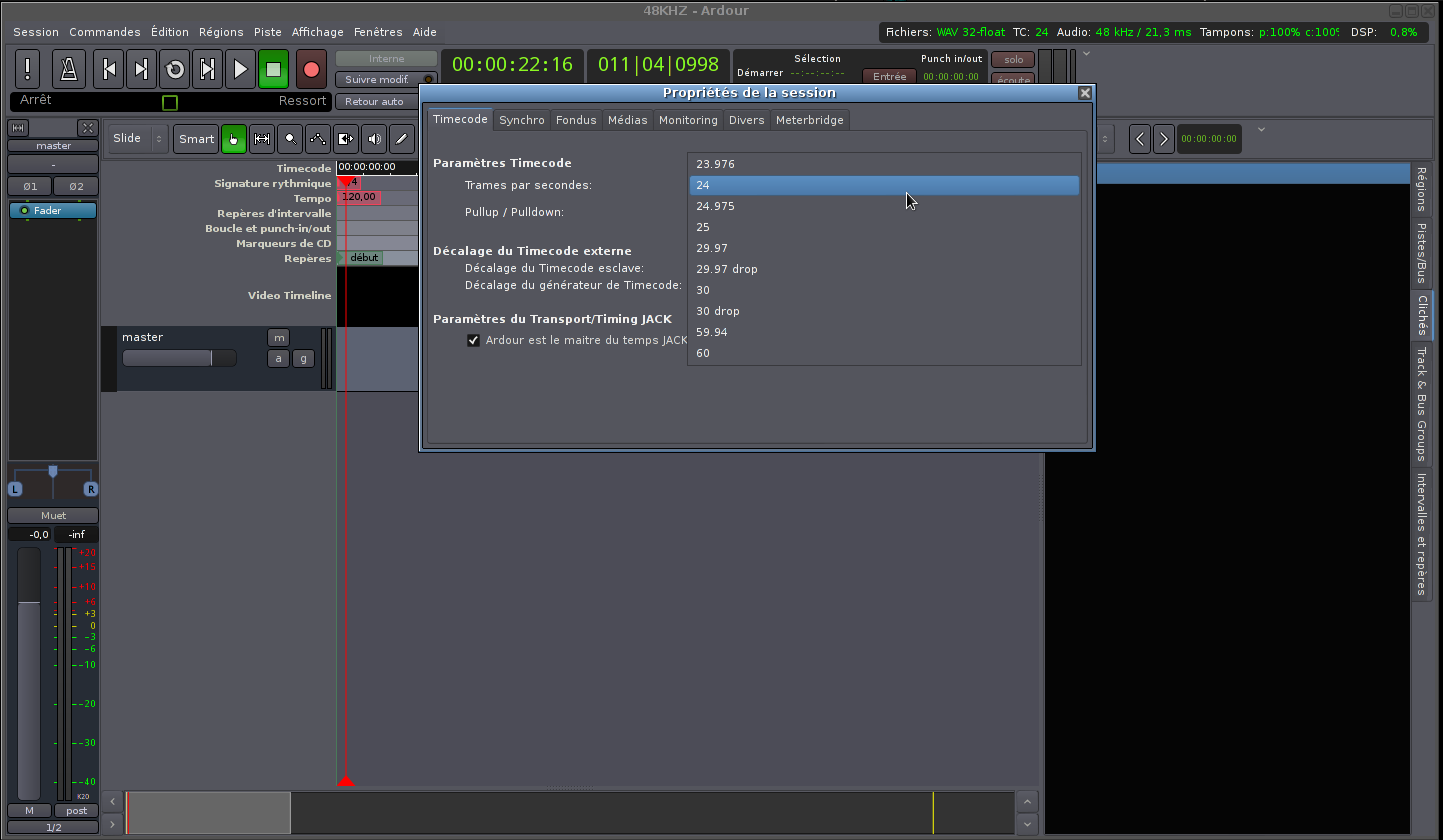Image resolution: width=1443 pixels, height=840 pixels.
Task: Switch to the Fondus tab
Action: click(x=576, y=120)
